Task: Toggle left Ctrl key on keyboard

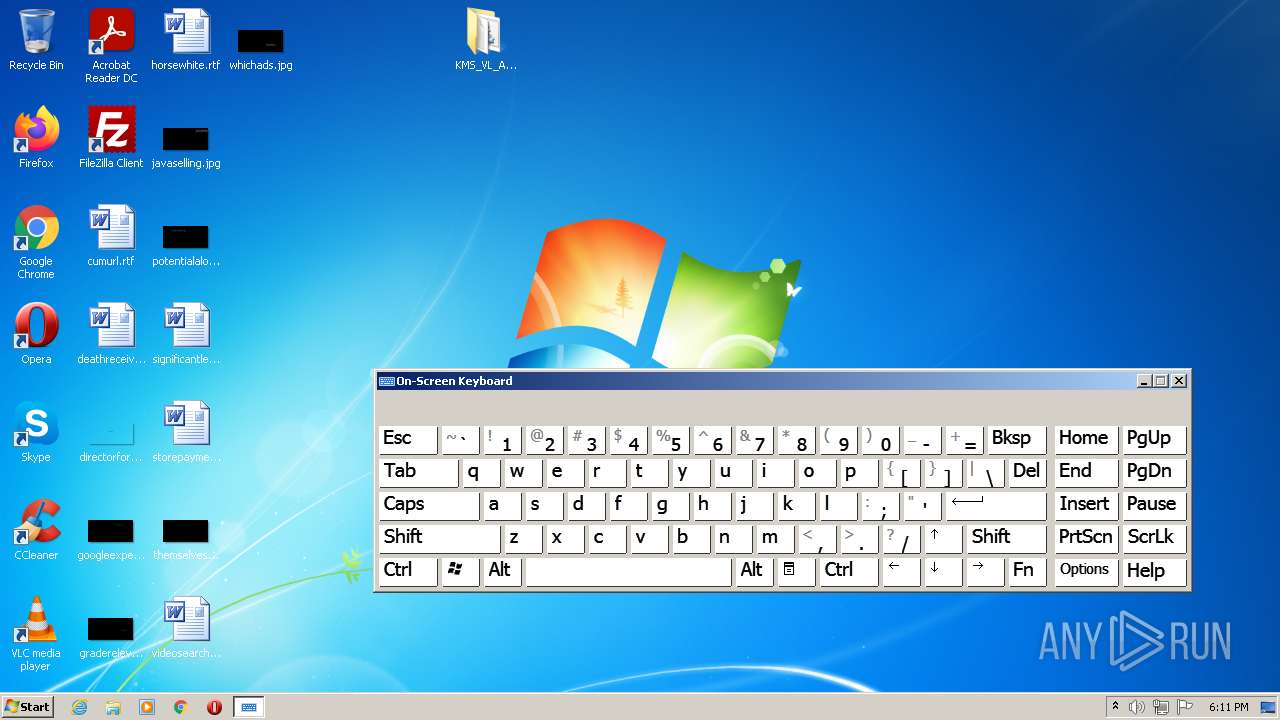Action: coord(408,571)
